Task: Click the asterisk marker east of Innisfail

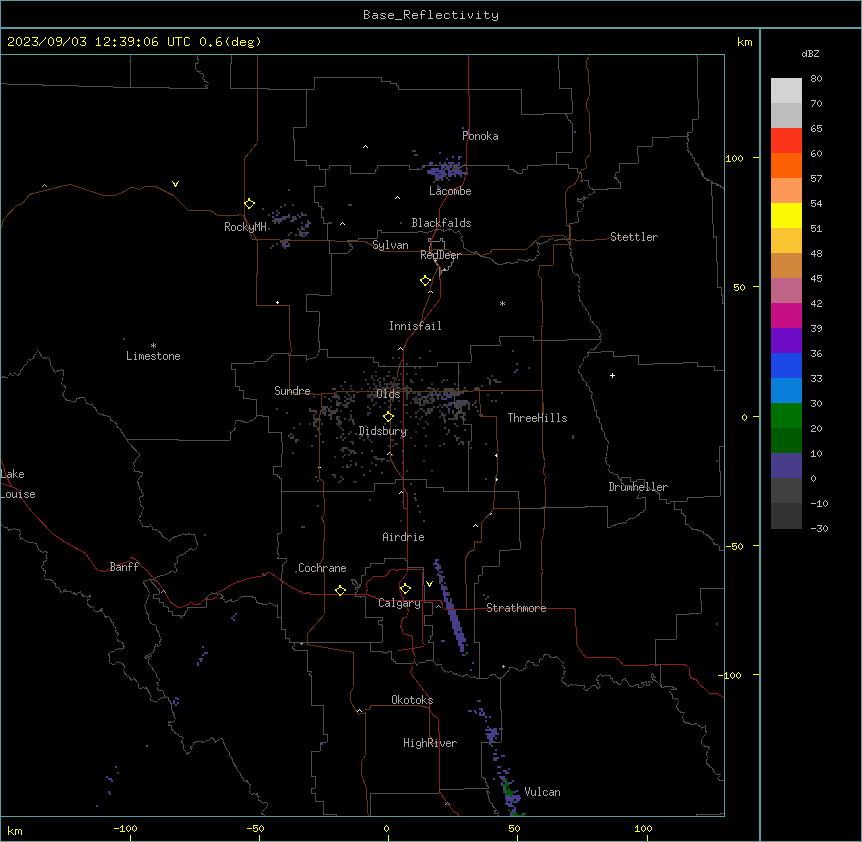Action: coord(502,303)
